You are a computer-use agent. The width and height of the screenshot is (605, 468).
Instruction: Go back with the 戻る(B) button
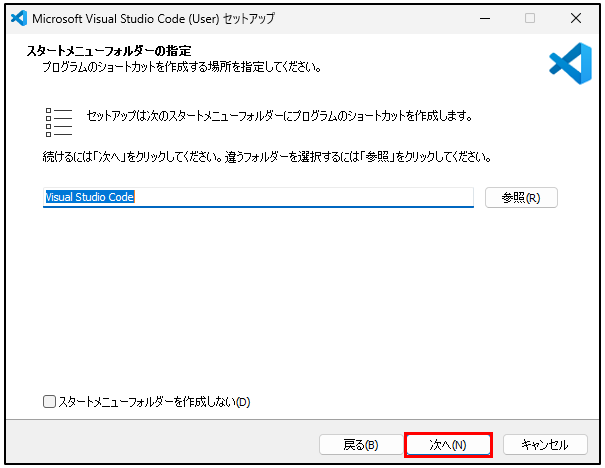tap(360, 444)
